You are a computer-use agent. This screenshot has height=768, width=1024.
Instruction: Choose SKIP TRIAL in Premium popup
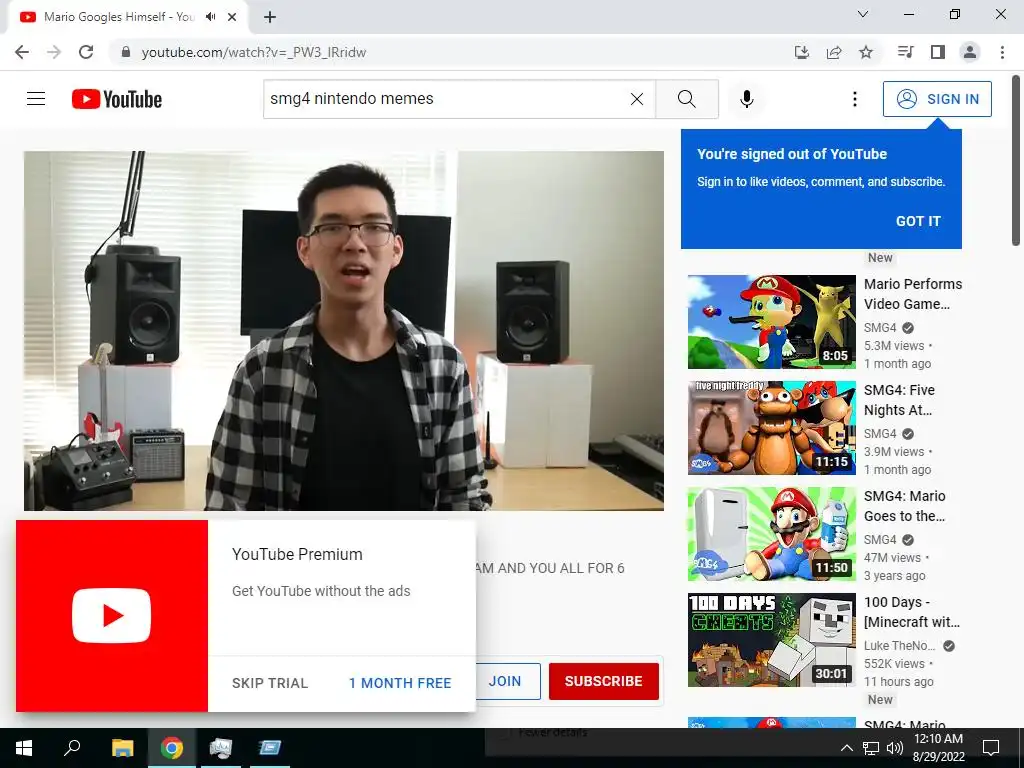270,683
